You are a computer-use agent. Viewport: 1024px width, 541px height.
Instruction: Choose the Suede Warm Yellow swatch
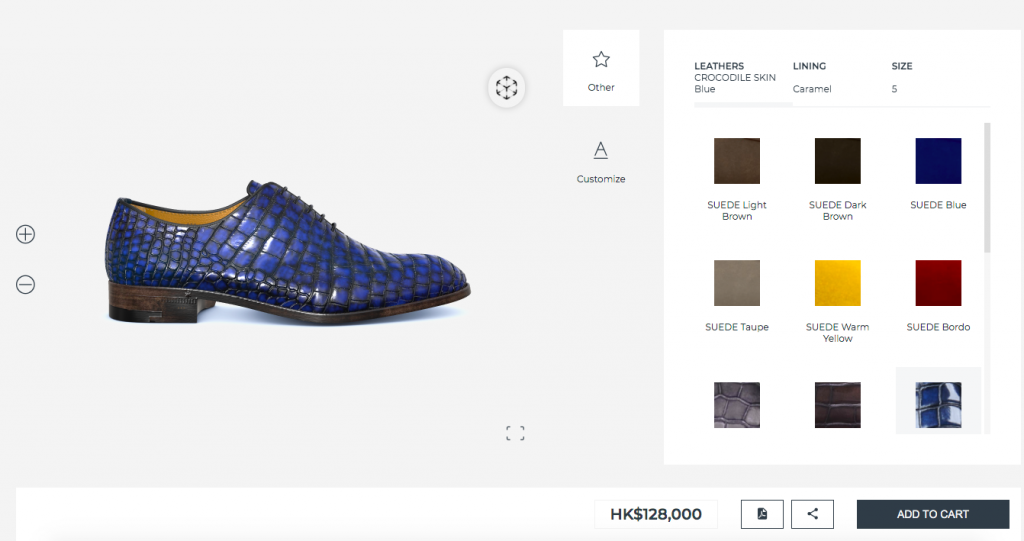[838, 283]
